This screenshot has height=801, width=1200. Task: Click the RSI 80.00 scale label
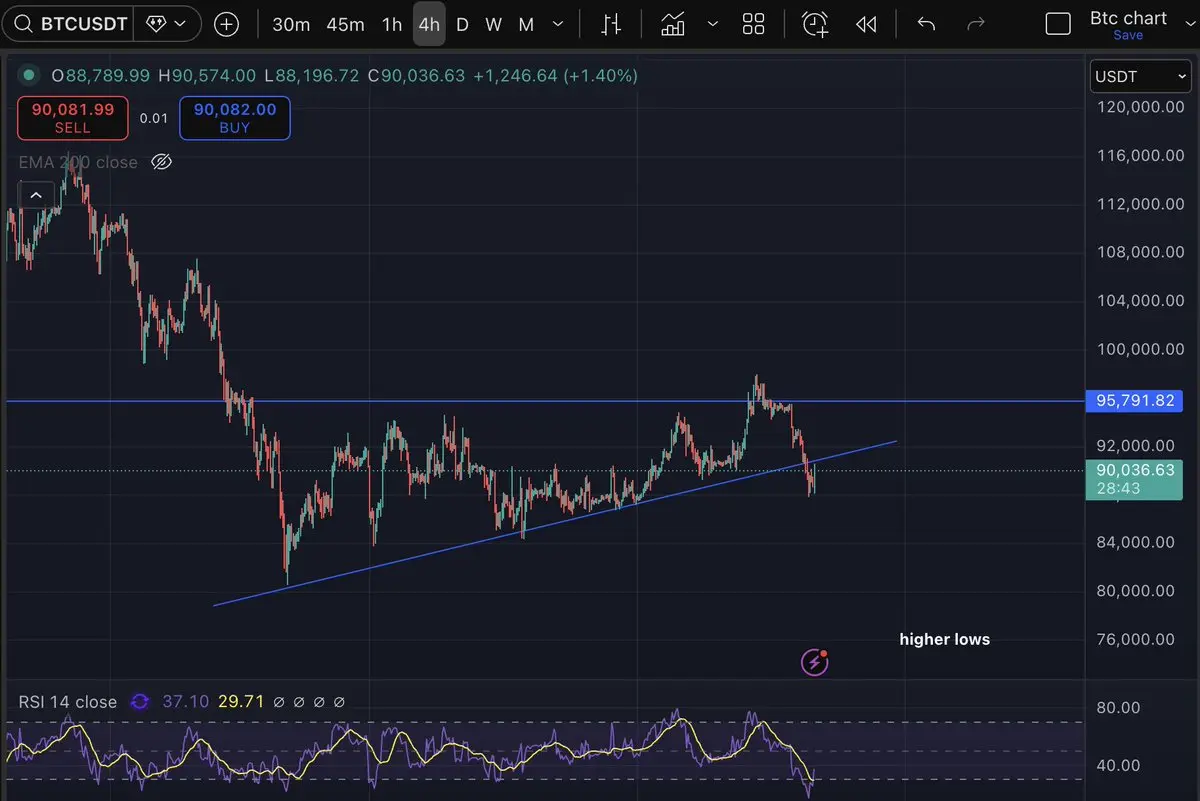click(1118, 708)
